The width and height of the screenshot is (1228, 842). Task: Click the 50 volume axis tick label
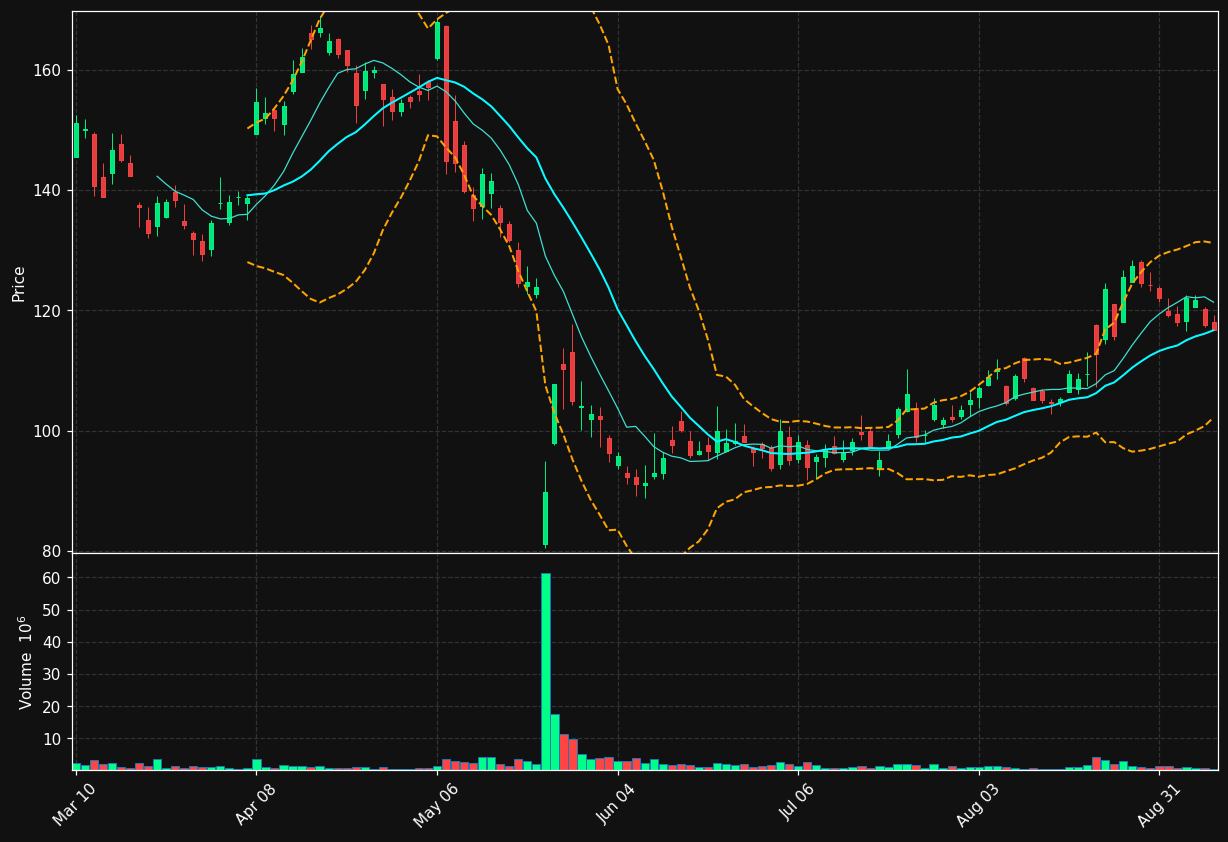tap(52, 610)
